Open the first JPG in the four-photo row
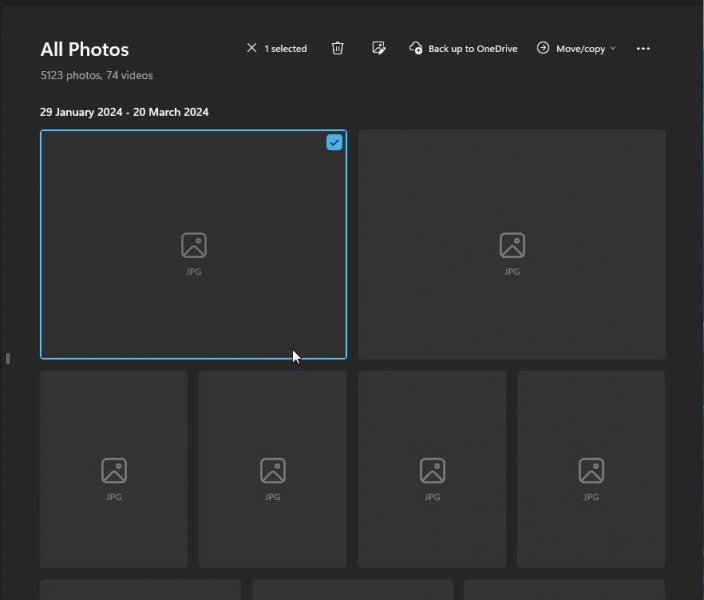Viewport: 704px width, 600px height. [114, 469]
